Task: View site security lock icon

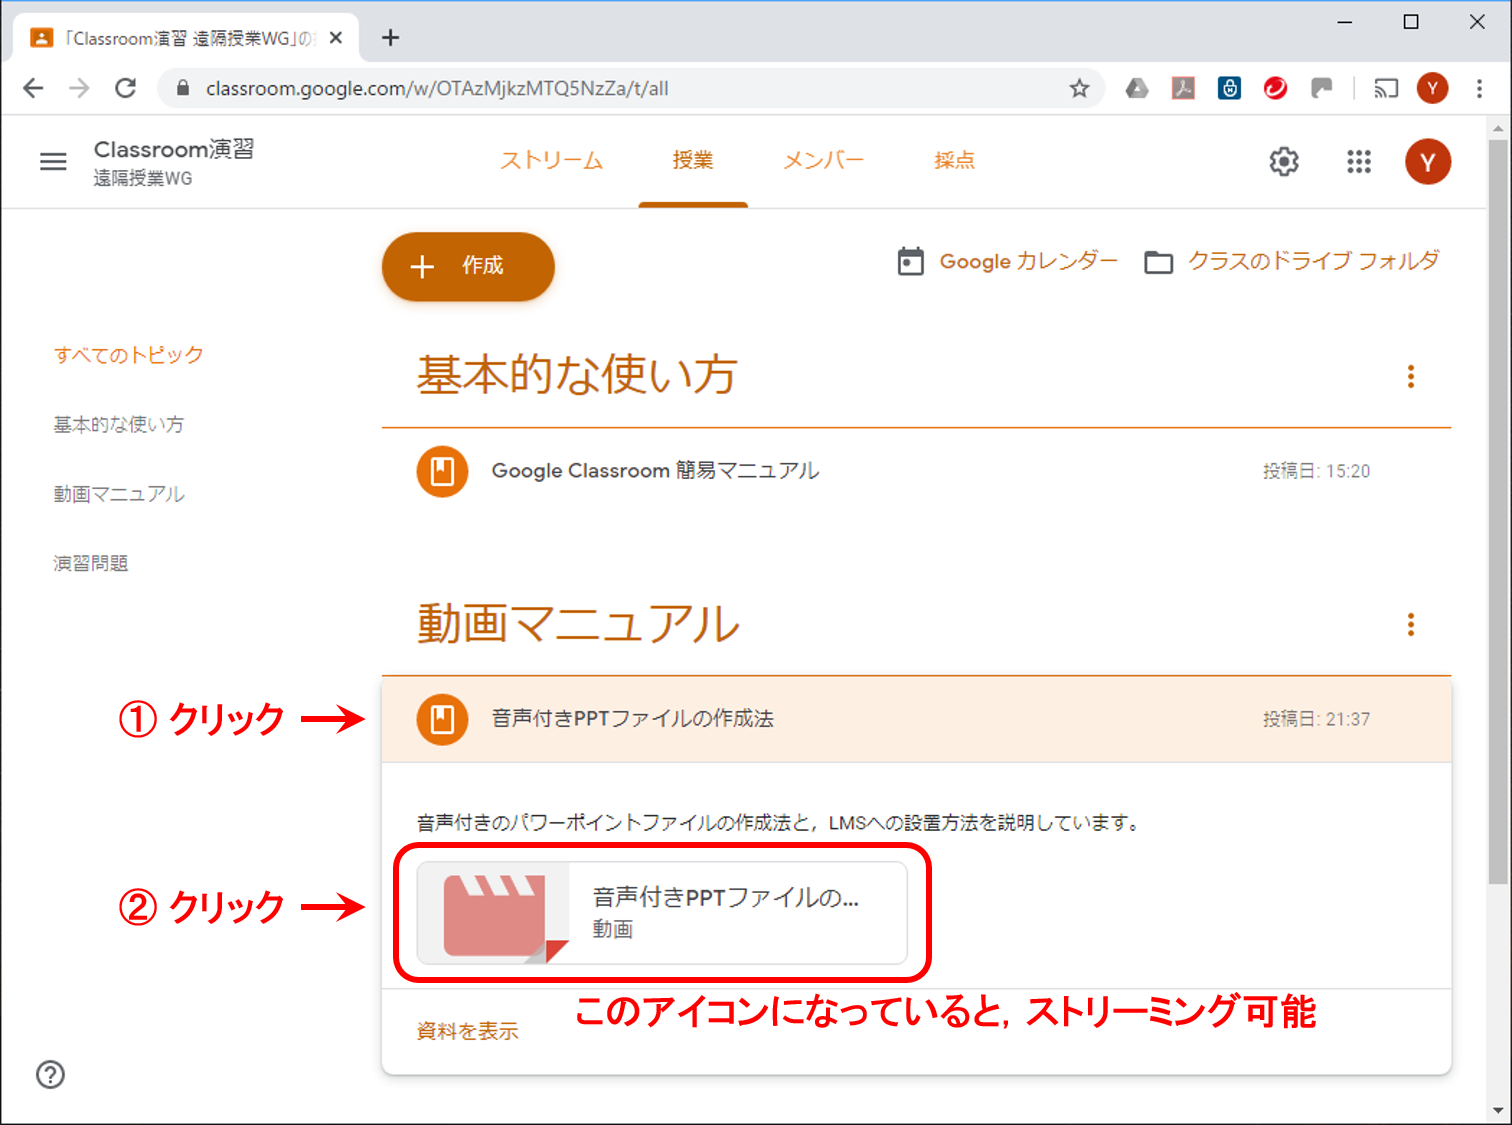Action: [x=182, y=88]
